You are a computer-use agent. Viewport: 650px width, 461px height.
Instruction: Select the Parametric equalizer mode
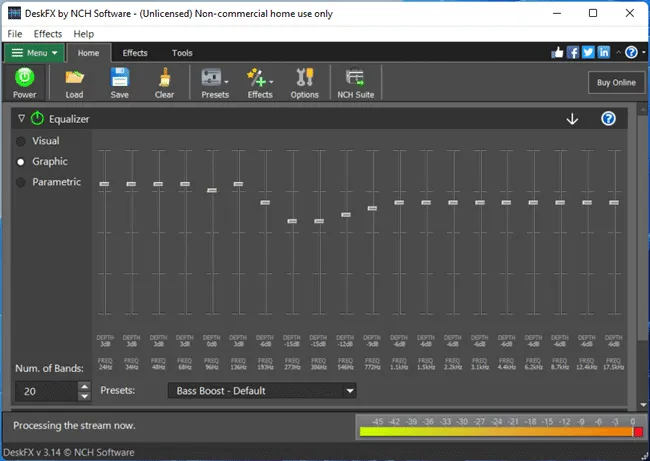[21, 182]
